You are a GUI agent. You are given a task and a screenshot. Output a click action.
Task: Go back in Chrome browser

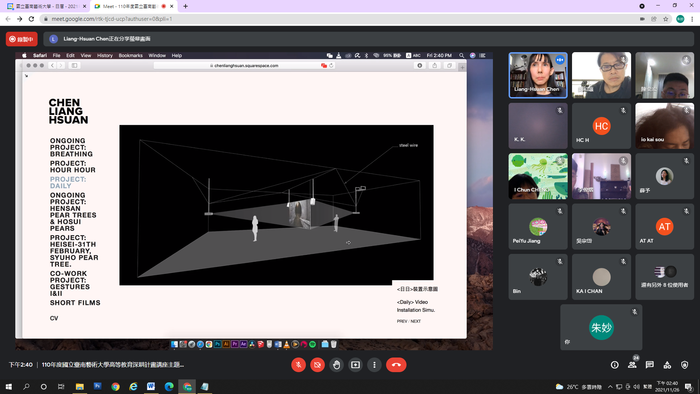(8, 19)
